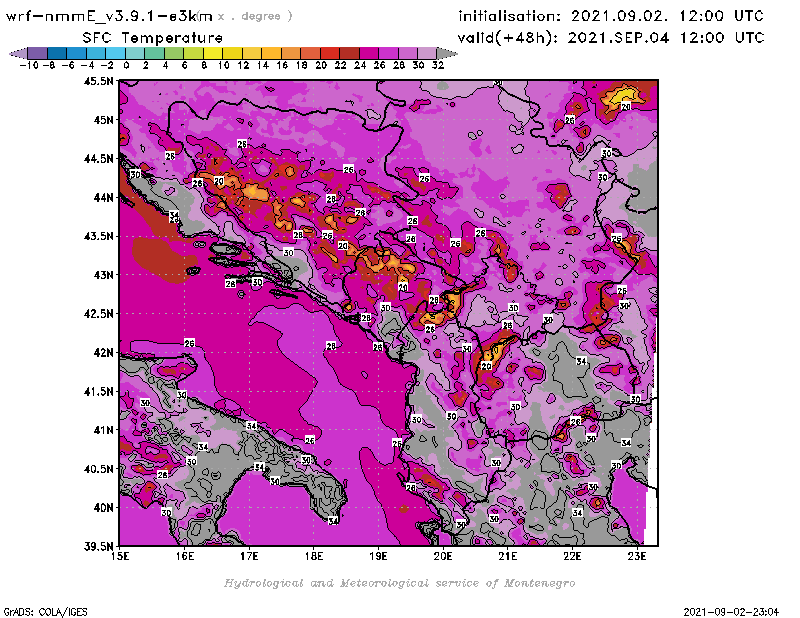
Task: Click the '17E' longitude label
Action: pos(249,556)
